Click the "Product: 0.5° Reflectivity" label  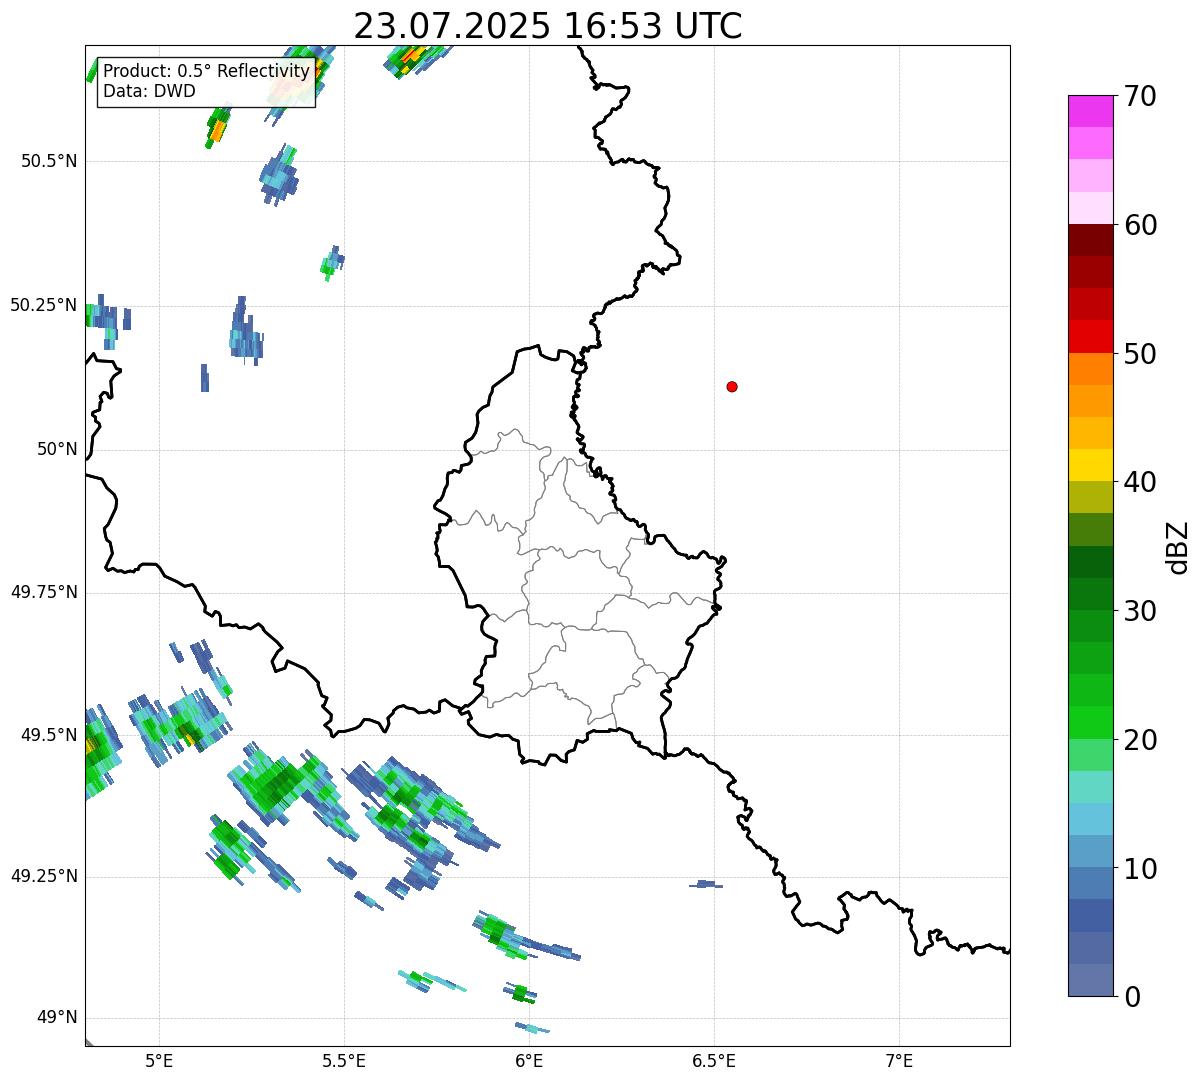[x=207, y=72]
